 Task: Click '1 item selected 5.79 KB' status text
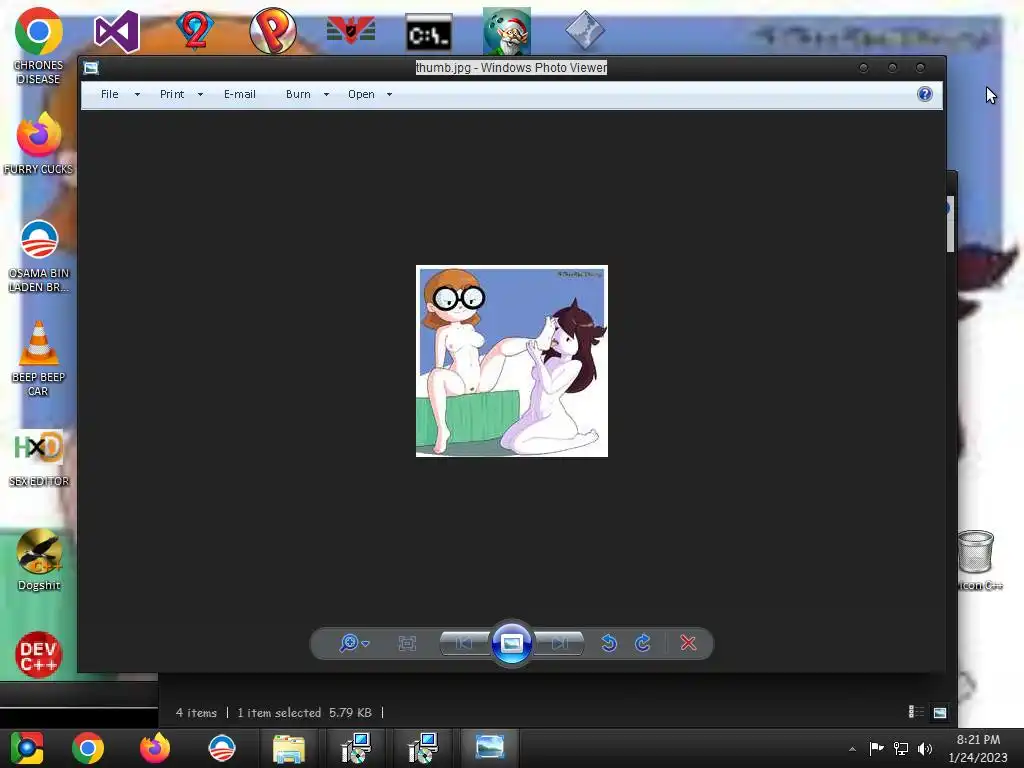pos(304,712)
